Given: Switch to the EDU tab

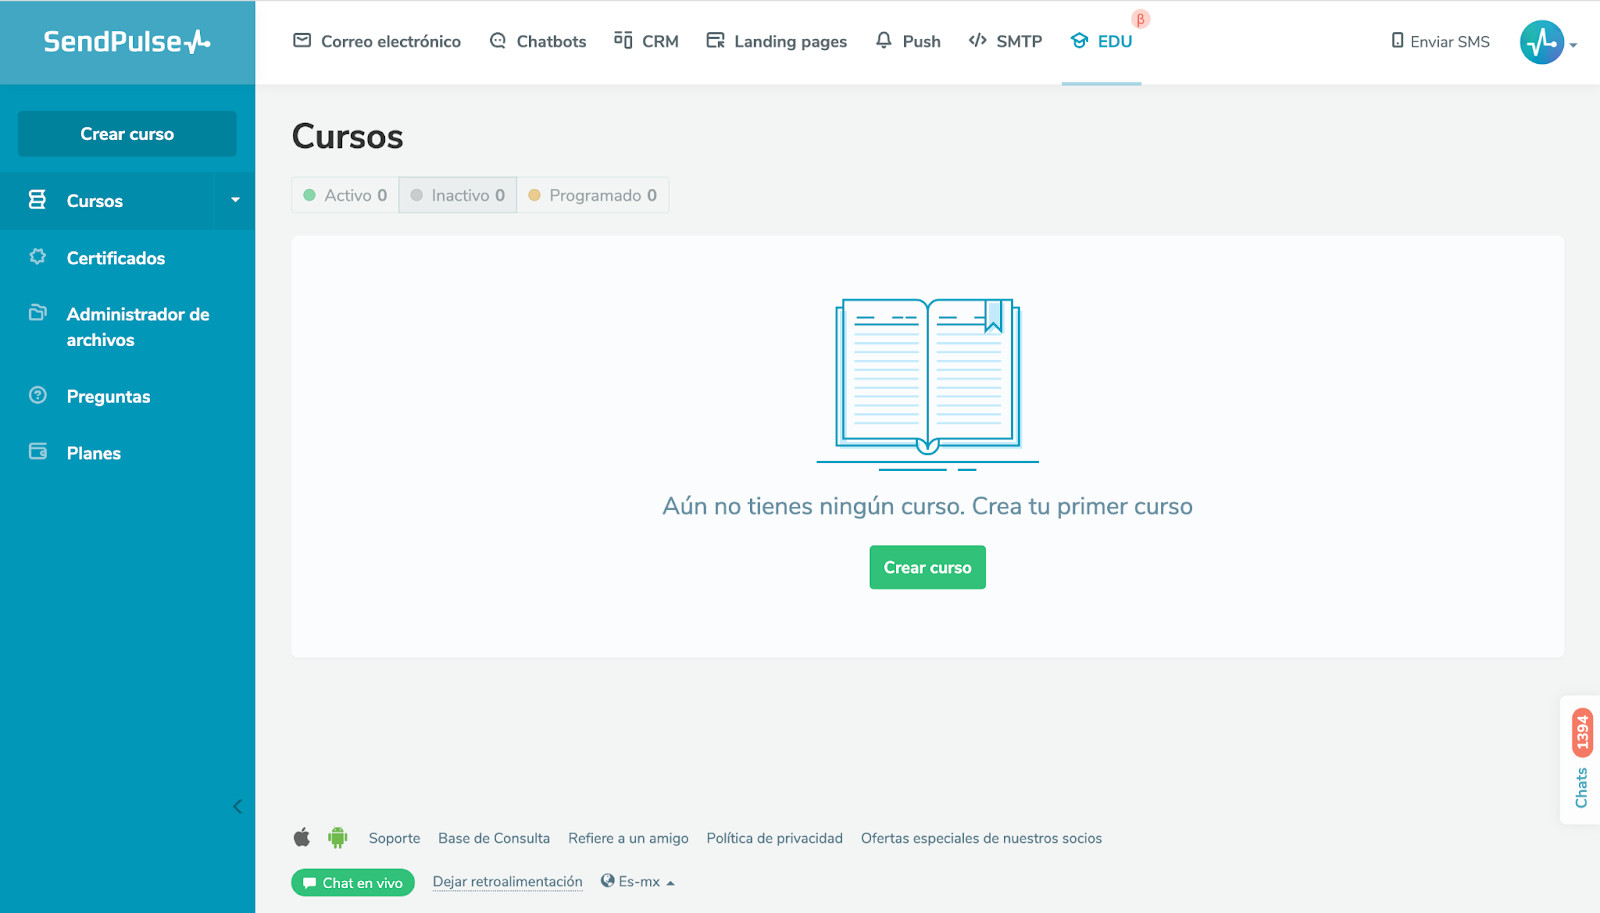Looking at the screenshot, I should coord(1101,41).
